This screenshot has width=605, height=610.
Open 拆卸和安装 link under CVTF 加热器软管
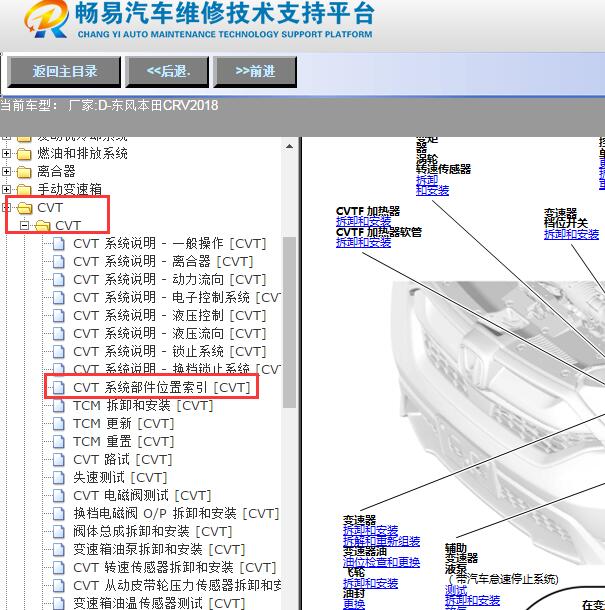tap(363, 242)
